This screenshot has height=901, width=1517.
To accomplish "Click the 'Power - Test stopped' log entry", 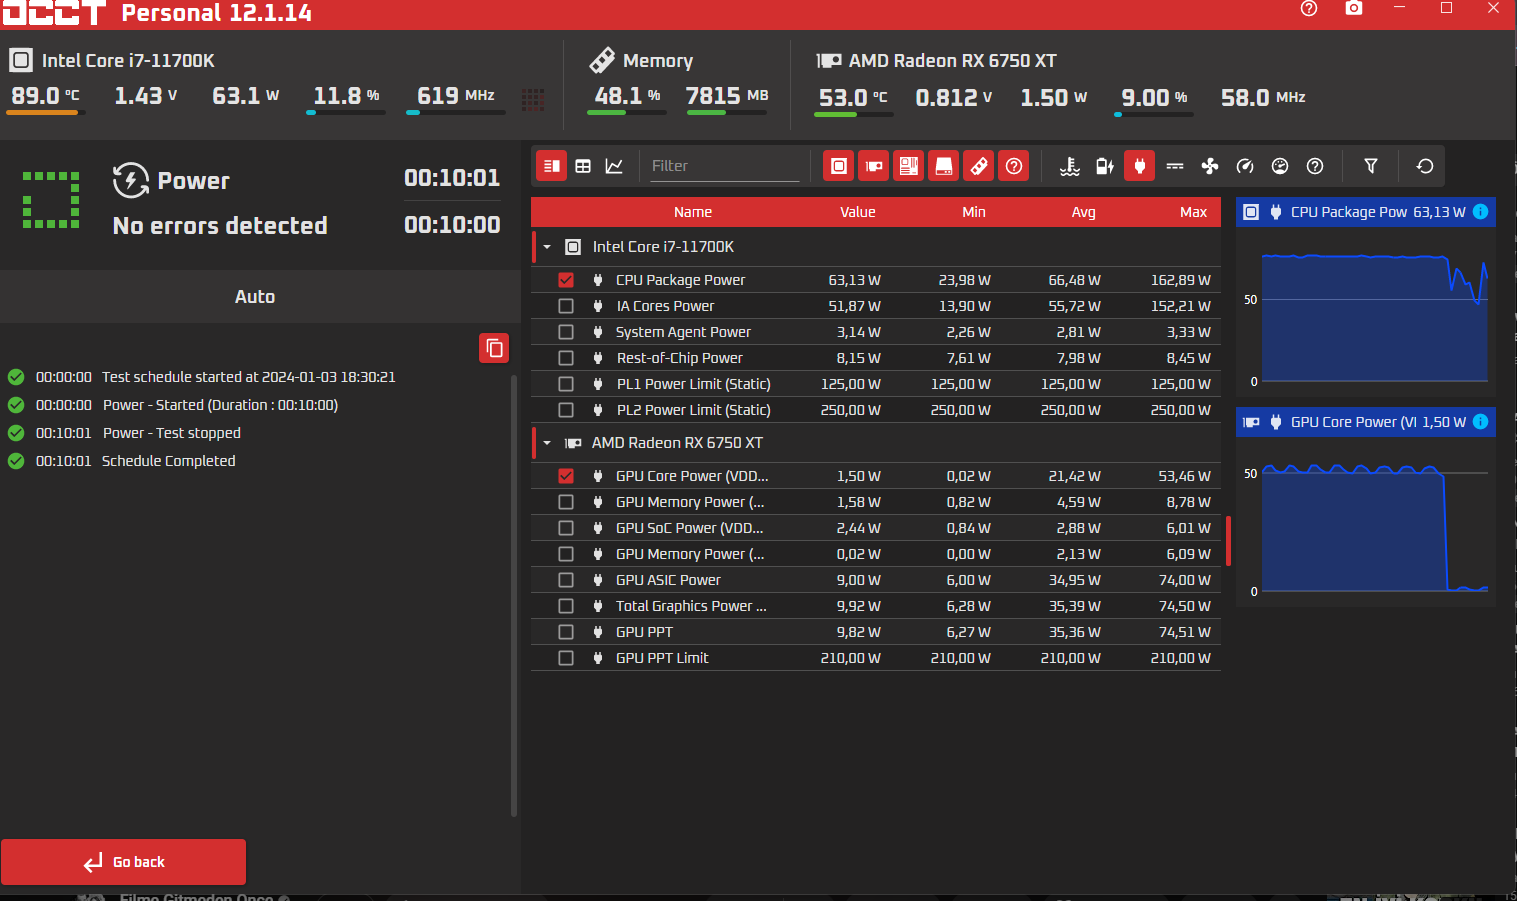I will click(x=172, y=433).
